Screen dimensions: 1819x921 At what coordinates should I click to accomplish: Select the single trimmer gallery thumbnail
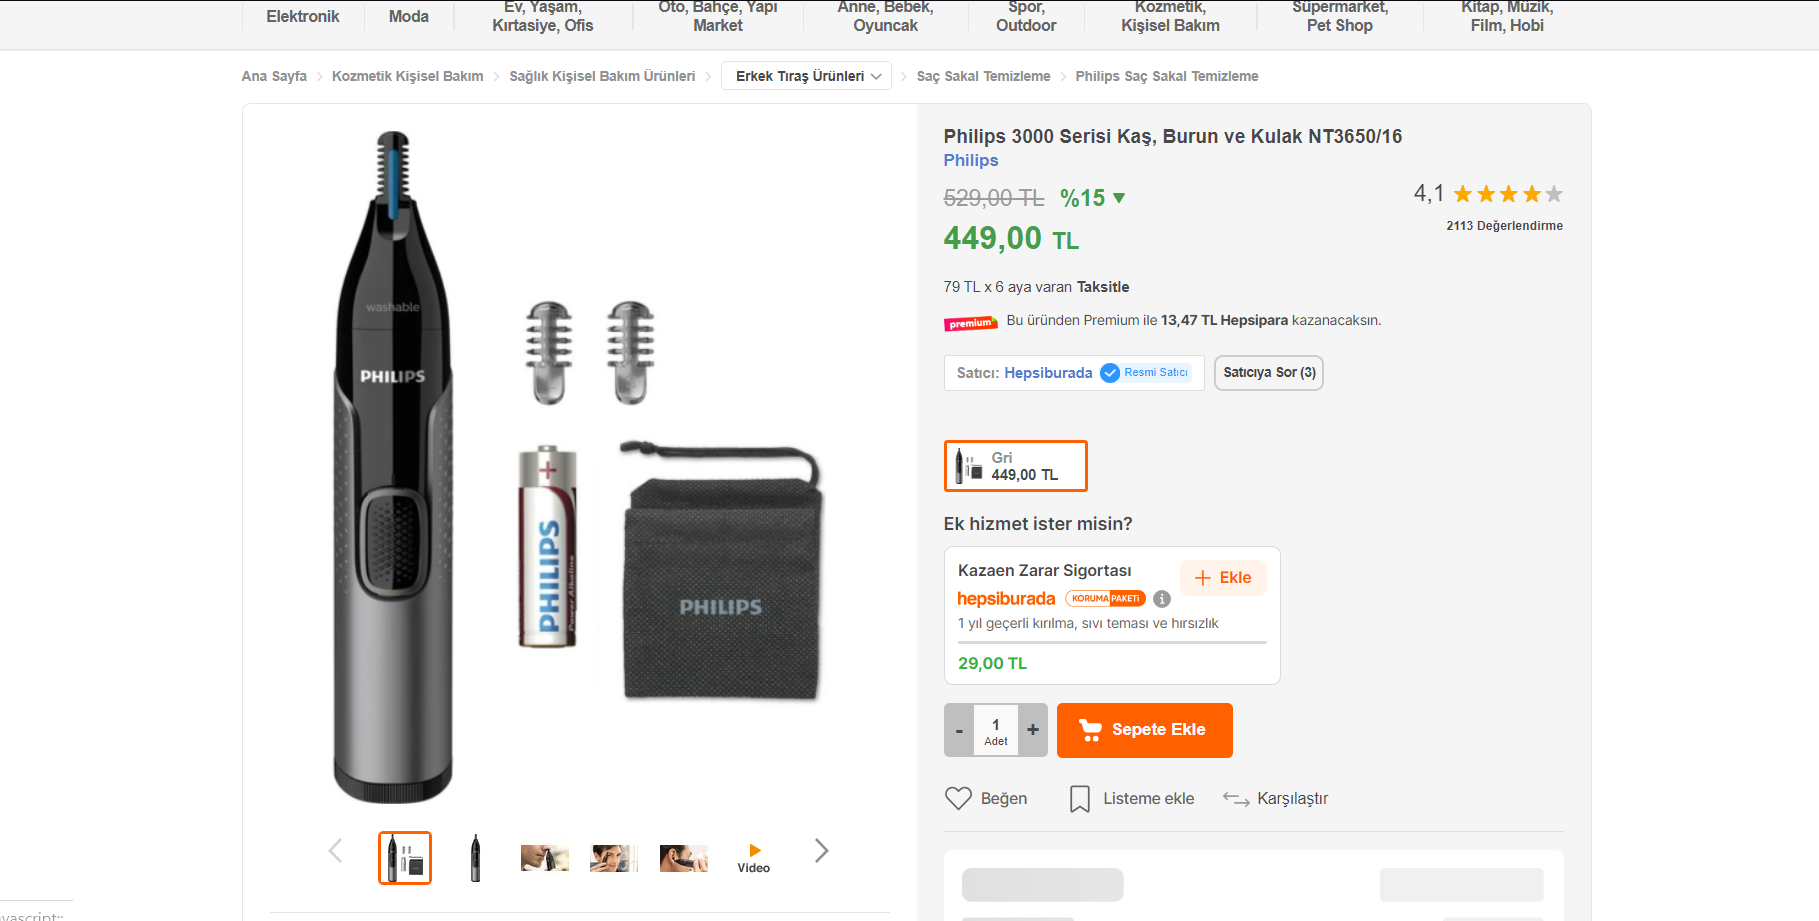click(475, 858)
